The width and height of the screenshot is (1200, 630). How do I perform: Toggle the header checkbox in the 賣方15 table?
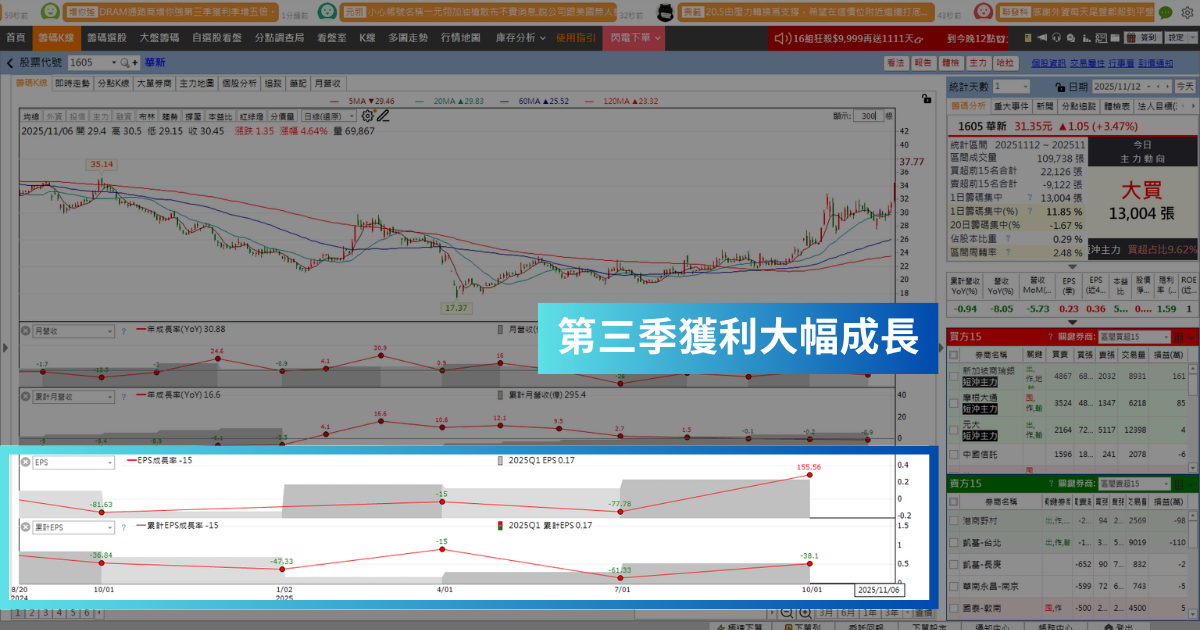pos(952,501)
